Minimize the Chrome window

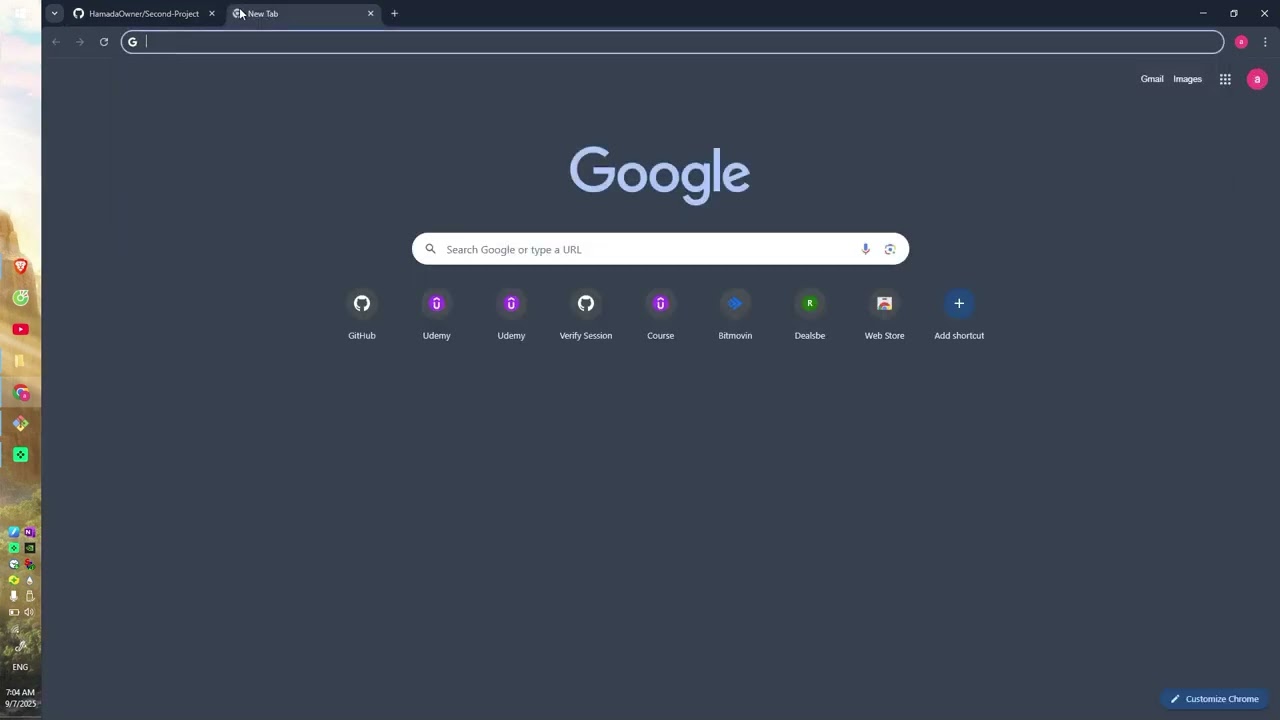(x=1203, y=13)
